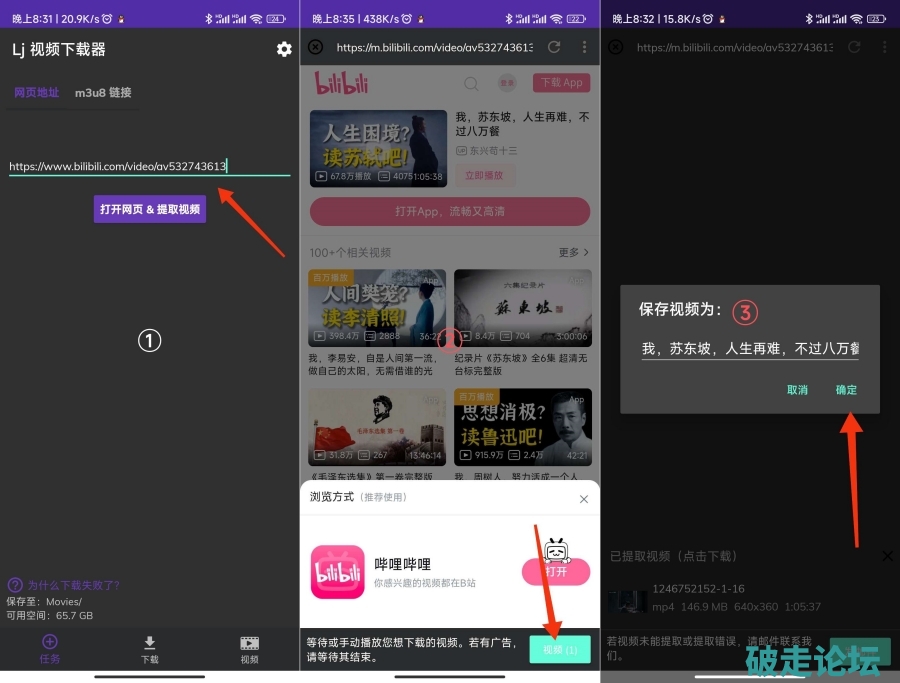900x683 pixels.
Task: Tap the pink 打开 bilibili app button
Action: (556, 571)
